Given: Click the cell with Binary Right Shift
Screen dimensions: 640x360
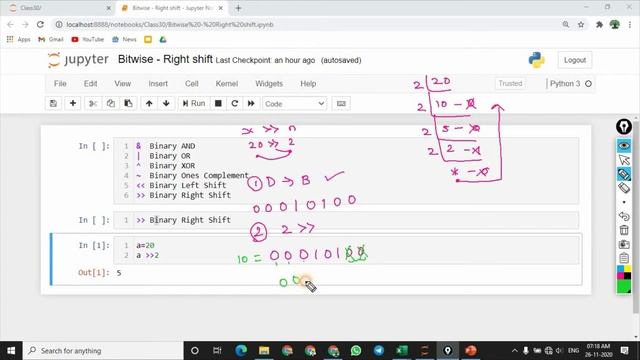Looking at the screenshot, I should coord(346,220).
